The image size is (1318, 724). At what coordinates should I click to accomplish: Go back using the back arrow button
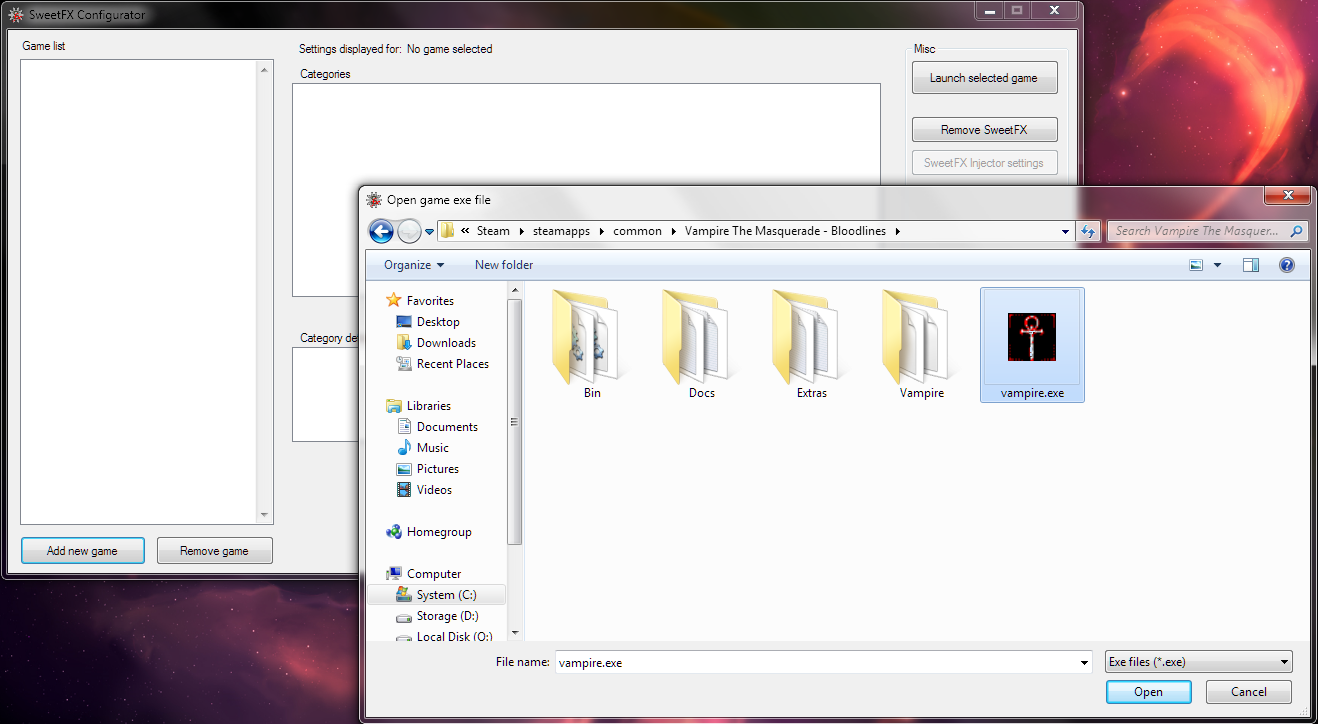tap(381, 231)
